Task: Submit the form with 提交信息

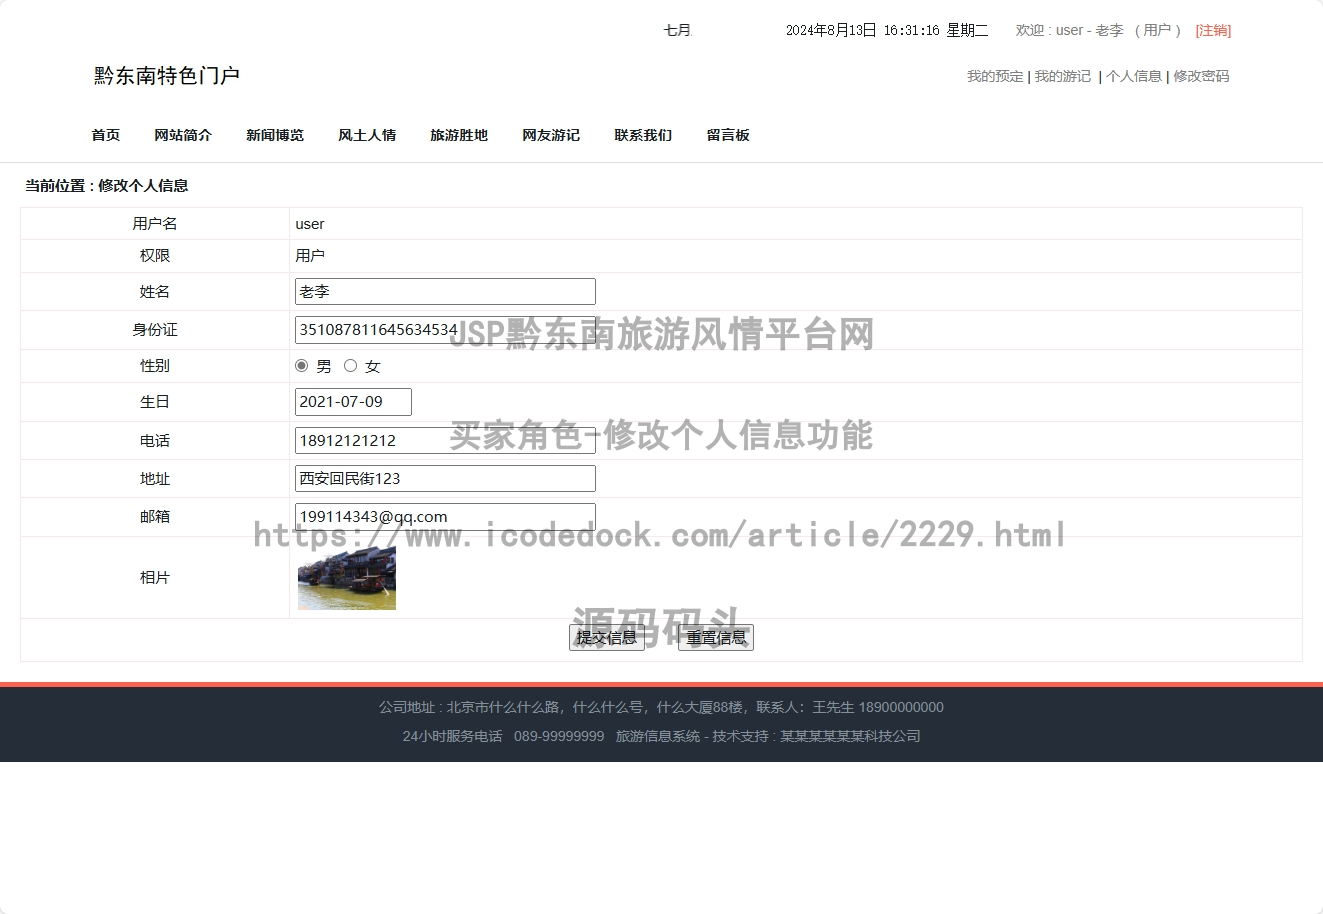Action: pos(607,638)
